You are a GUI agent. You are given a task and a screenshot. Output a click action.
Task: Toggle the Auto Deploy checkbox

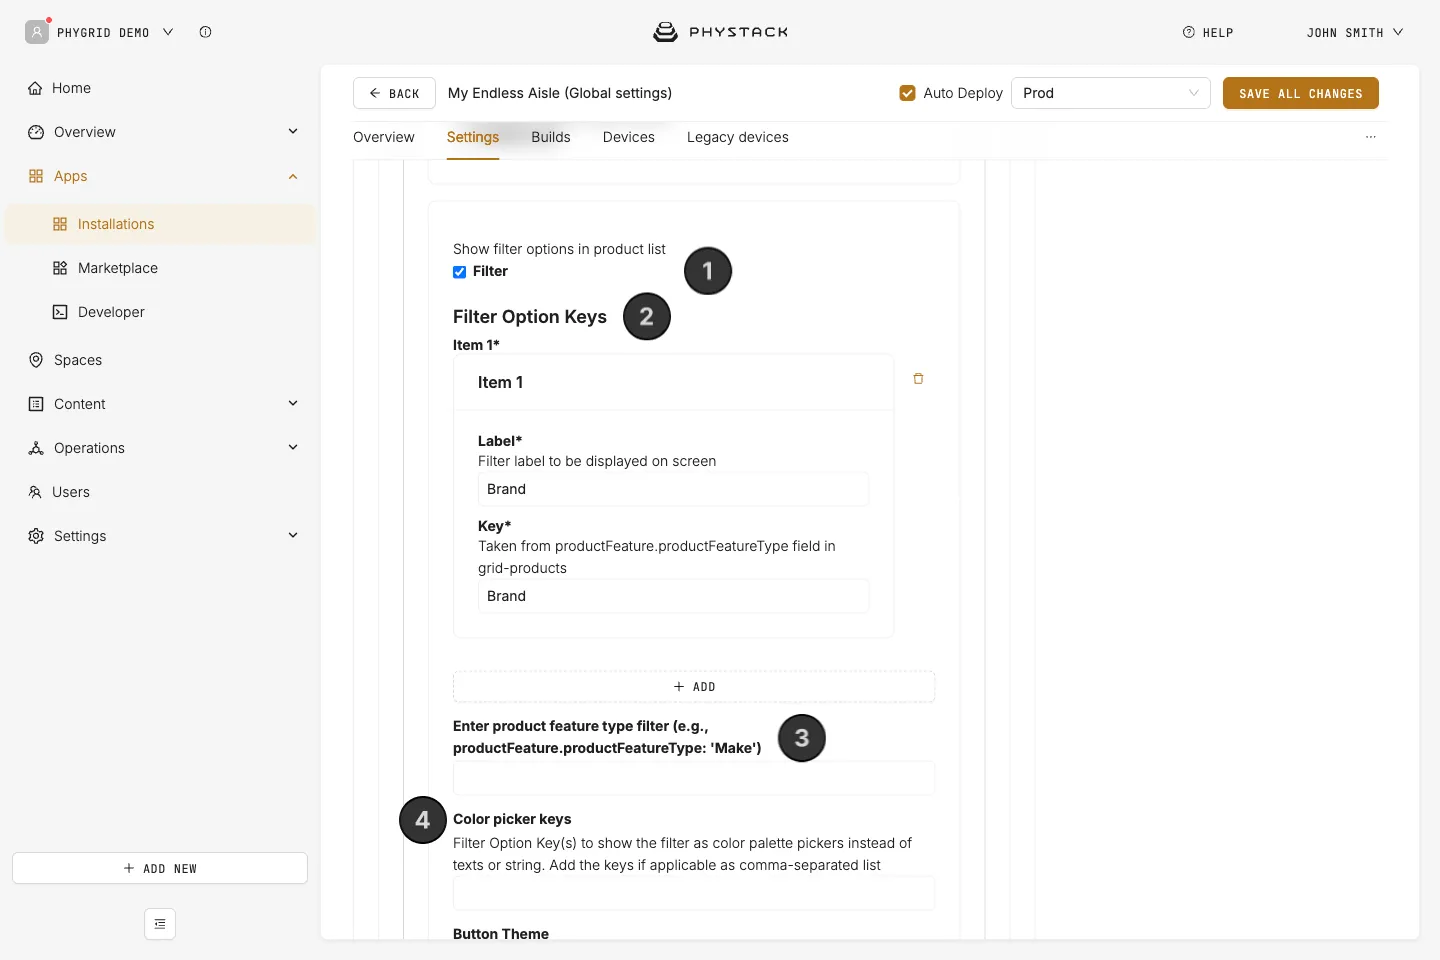pyautogui.click(x=908, y=93)
